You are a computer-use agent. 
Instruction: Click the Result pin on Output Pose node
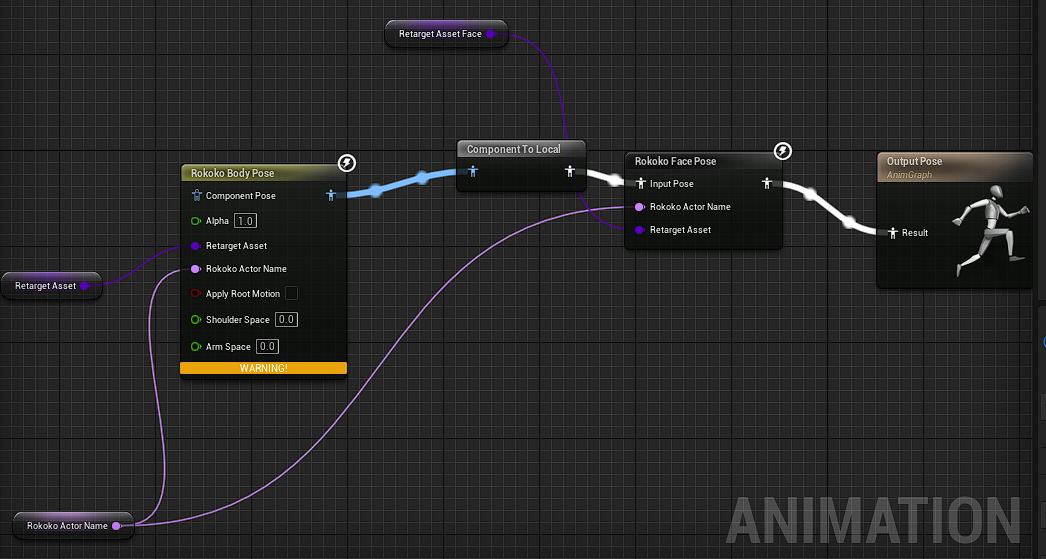[x=893, y=233]
